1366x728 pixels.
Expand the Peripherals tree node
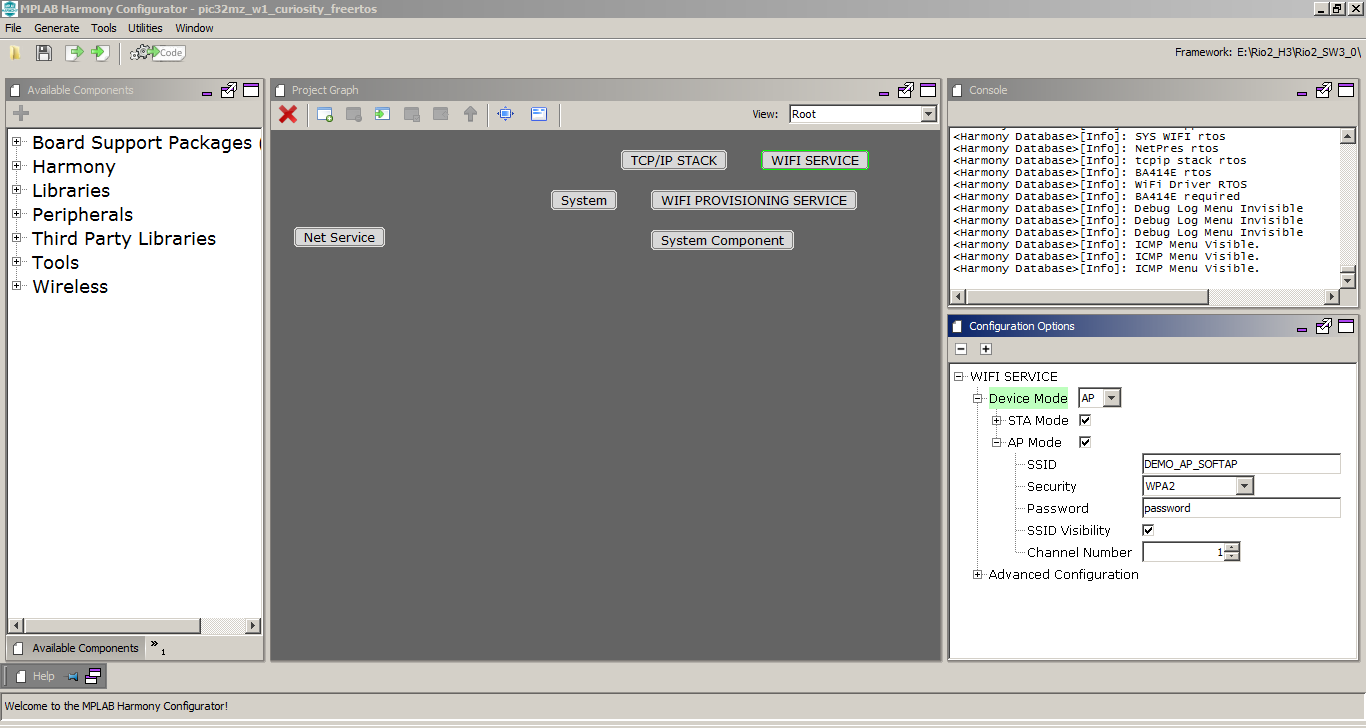coord(17,214)
